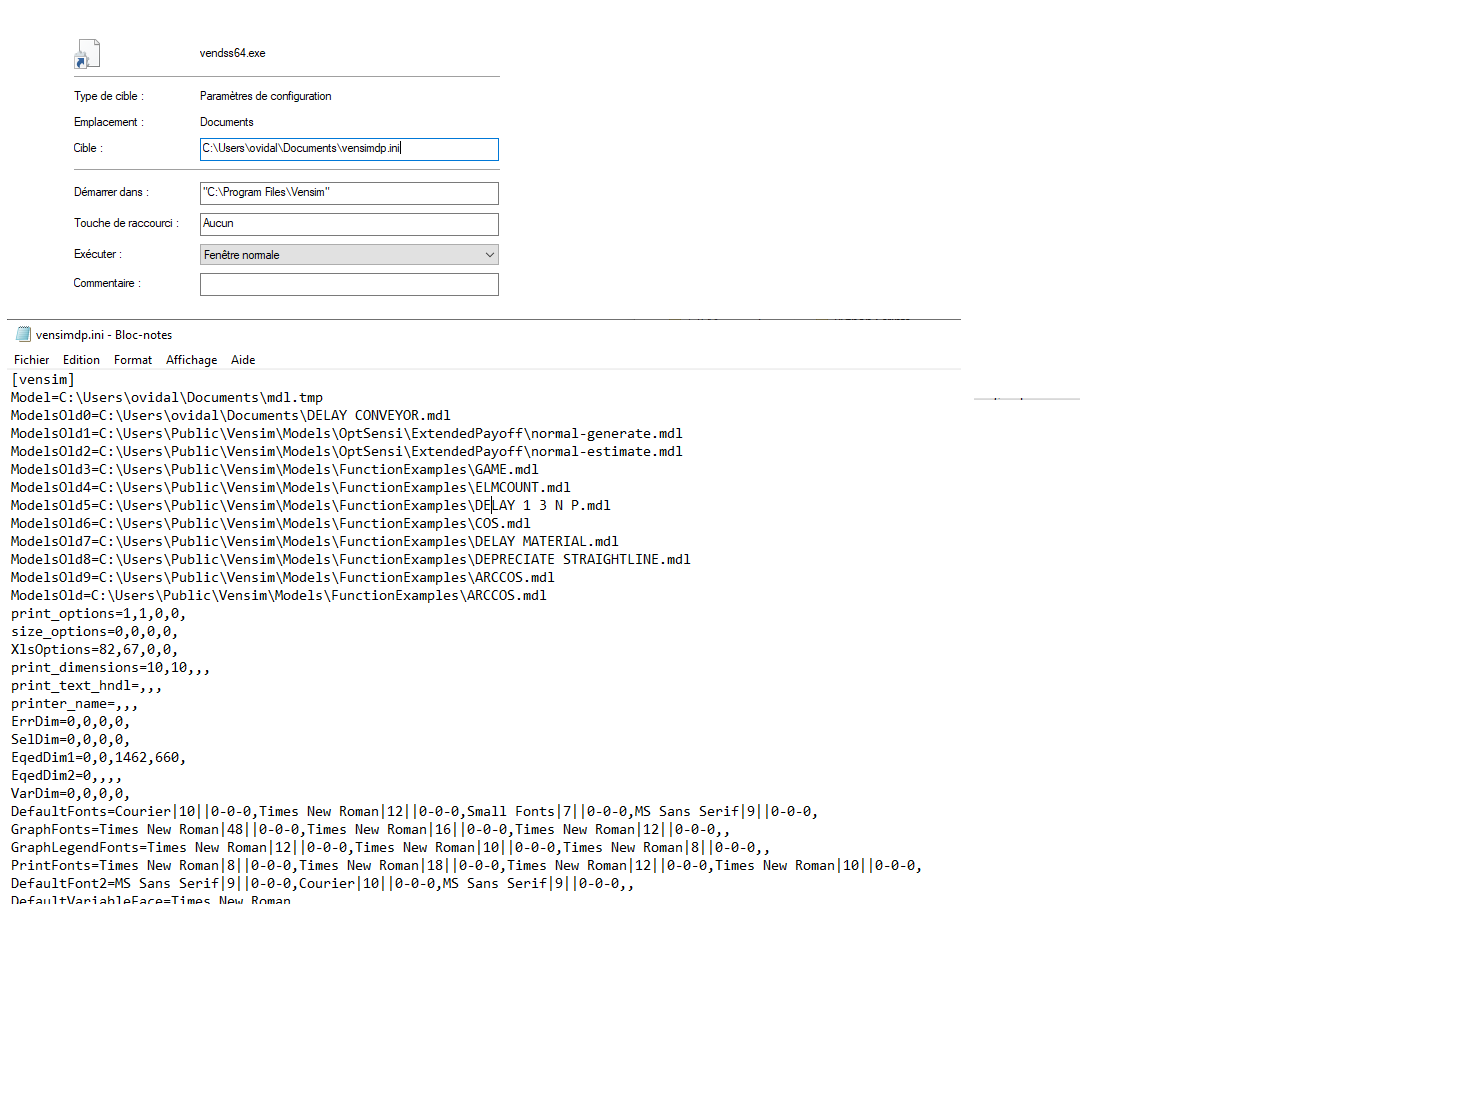The image size is (1472, 1120).
Task: Click the 'Cible :' label
Action: pos(88,148)
